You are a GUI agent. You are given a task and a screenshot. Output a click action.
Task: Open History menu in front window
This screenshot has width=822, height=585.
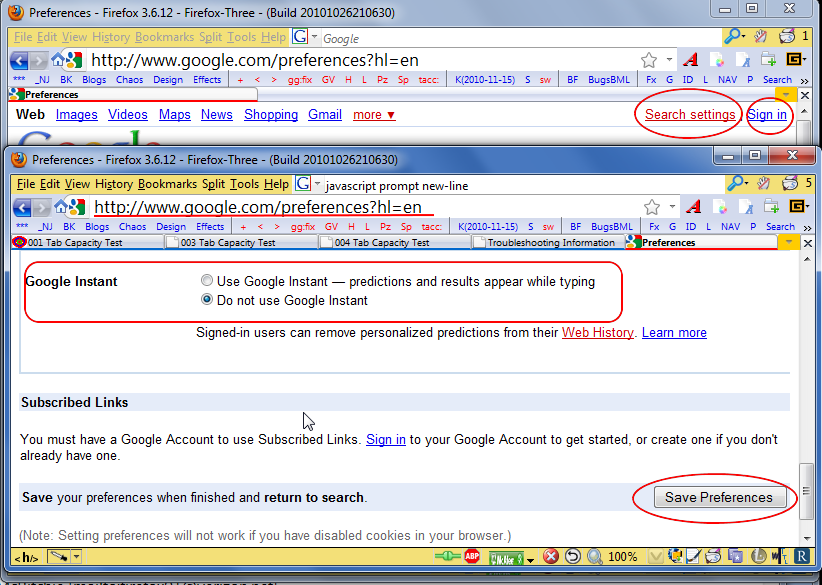[x=114, y=184]
